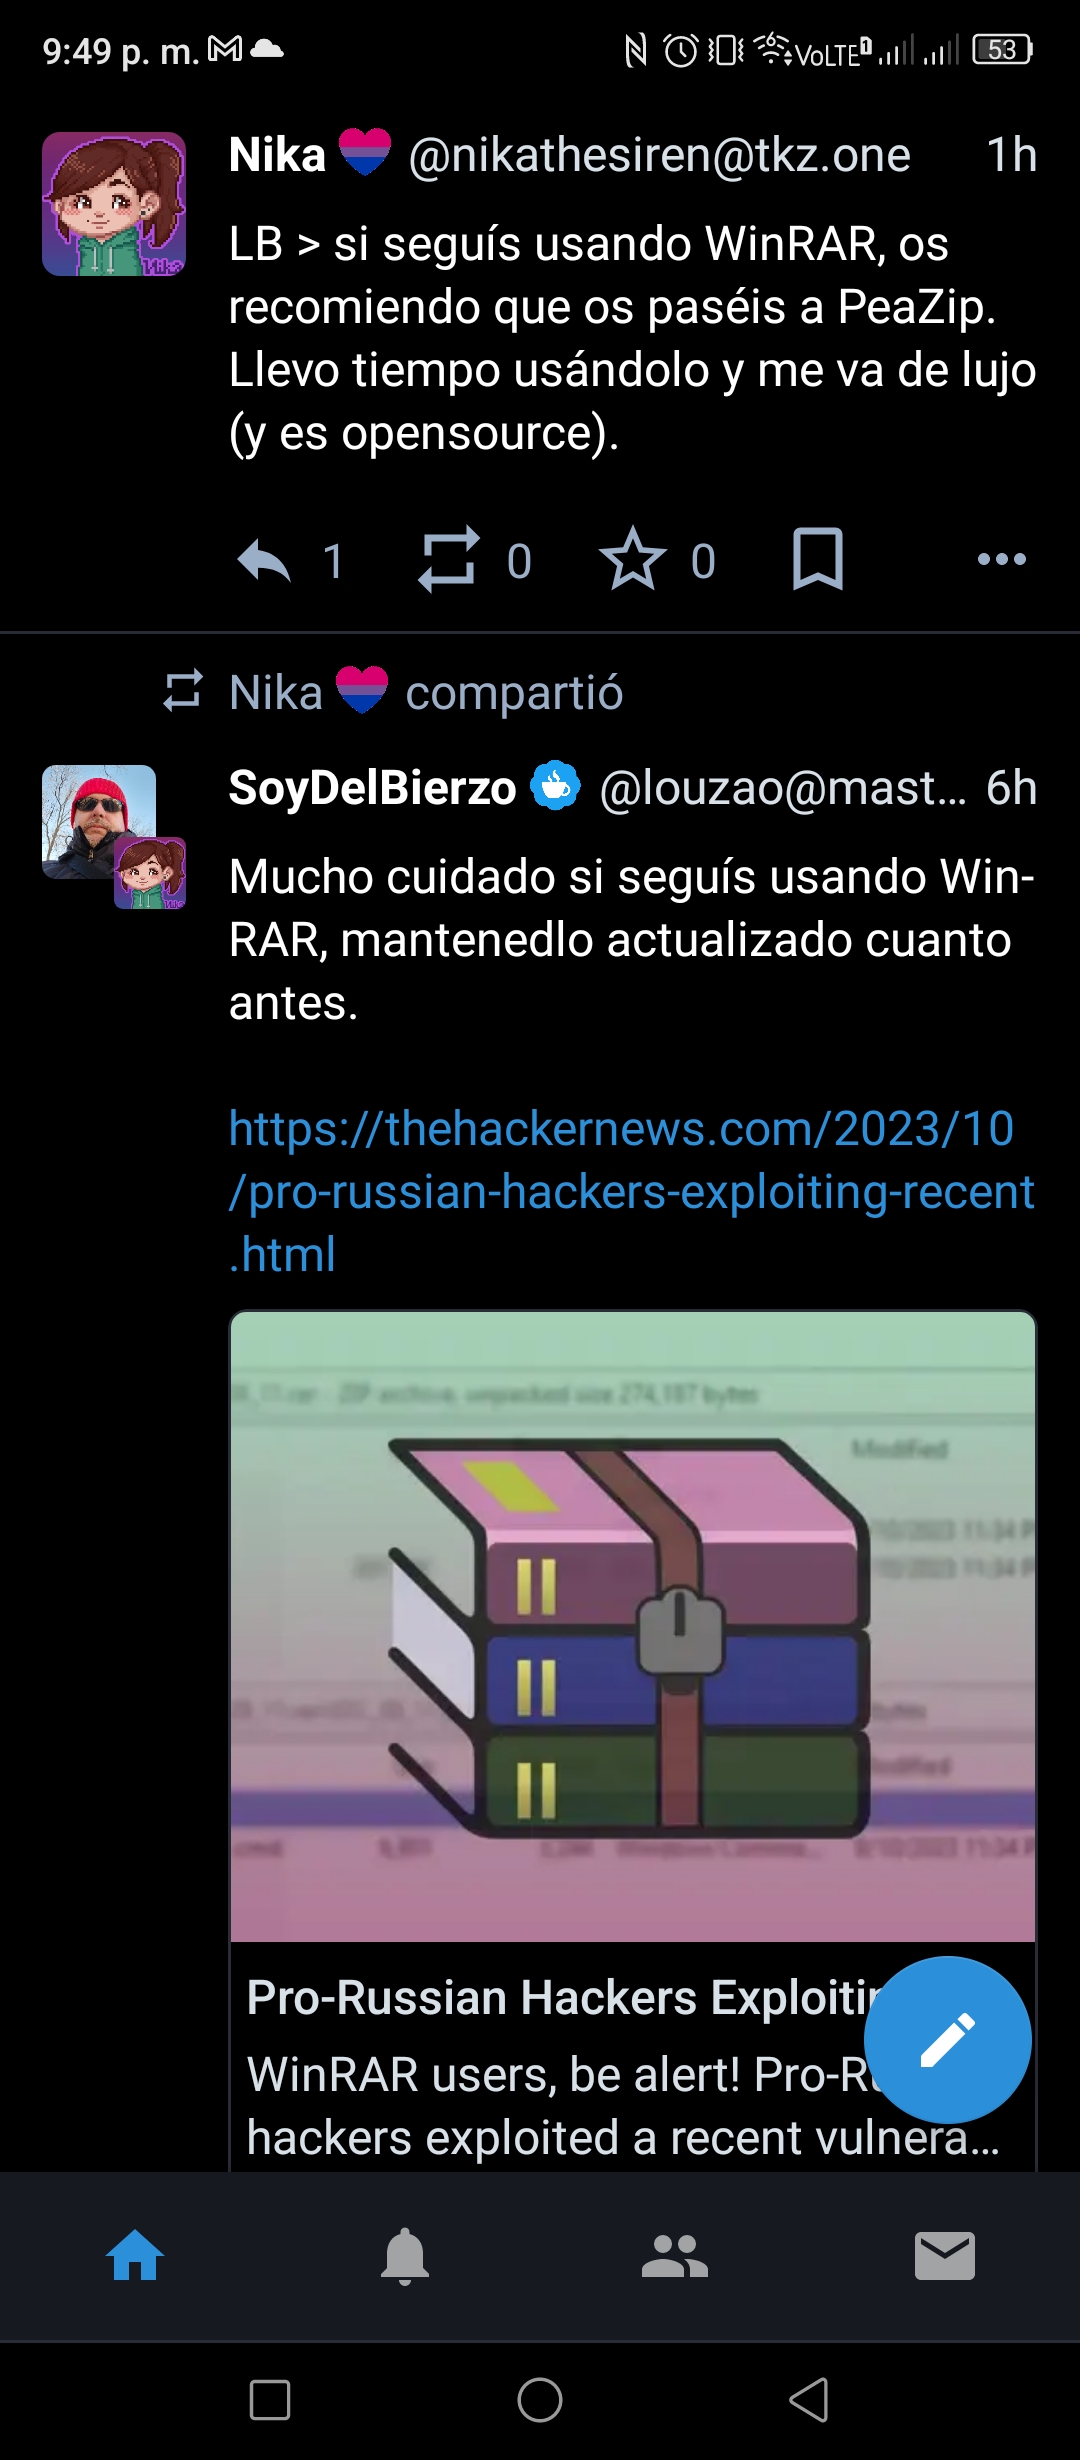This screenshot has height=2460, width=1080.
Task: View SoyDelBierzo's profile avatar
Action: point(99,822)
